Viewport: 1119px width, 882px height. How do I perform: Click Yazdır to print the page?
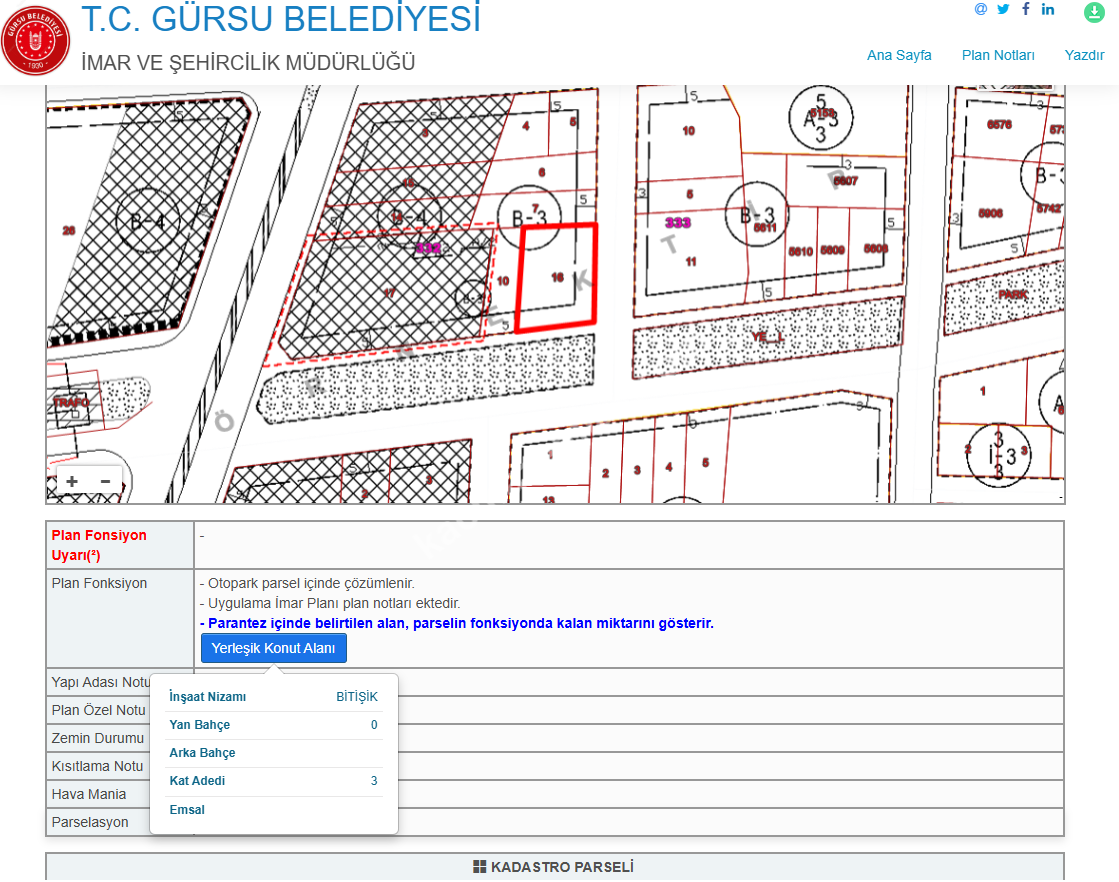pyautogui.click(x=1084, y=55)
